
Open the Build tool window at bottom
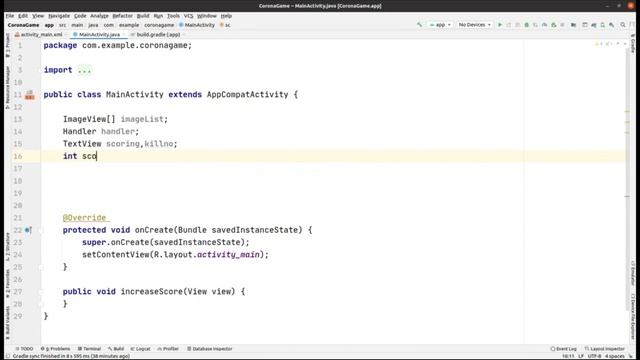(x=116, y=349)
